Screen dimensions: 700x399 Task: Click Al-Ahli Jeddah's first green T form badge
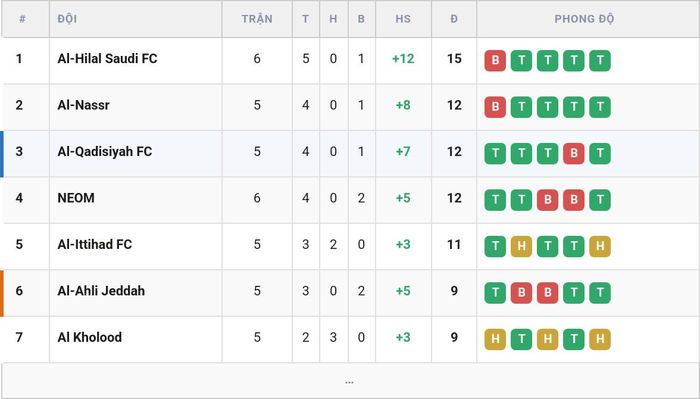(x=495, y=293)
